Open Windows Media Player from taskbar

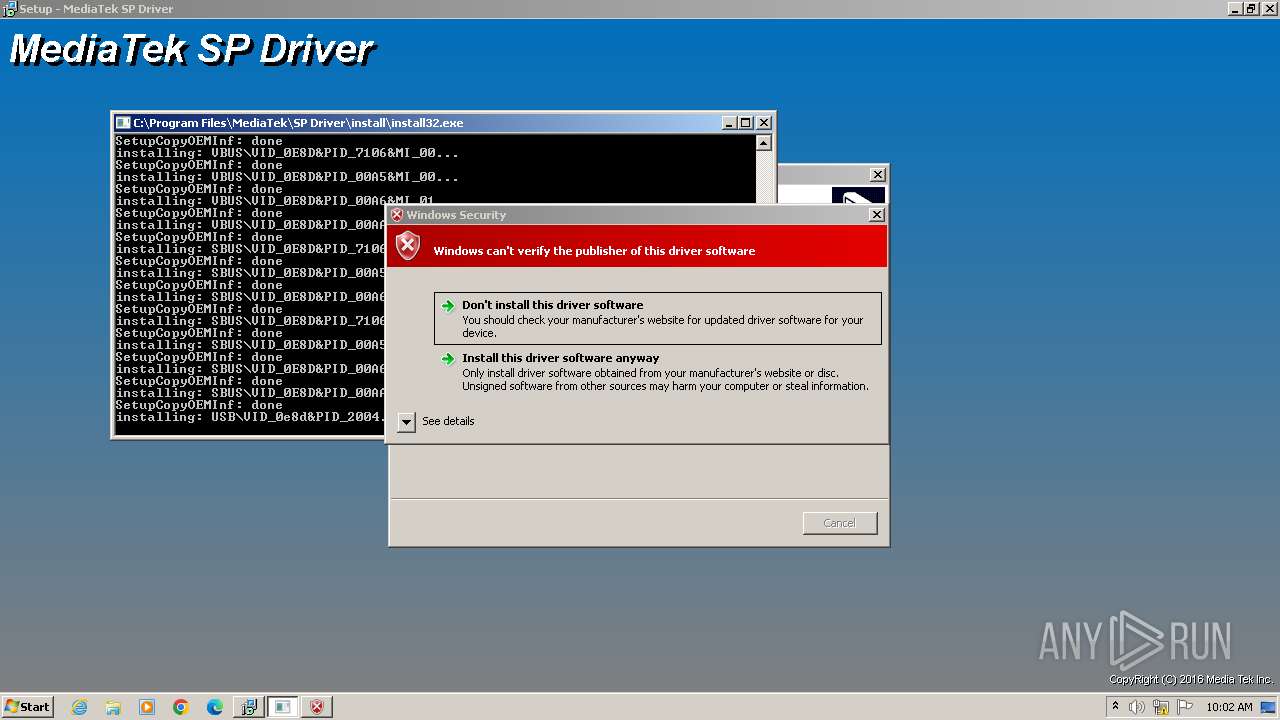tap(147, 707)
